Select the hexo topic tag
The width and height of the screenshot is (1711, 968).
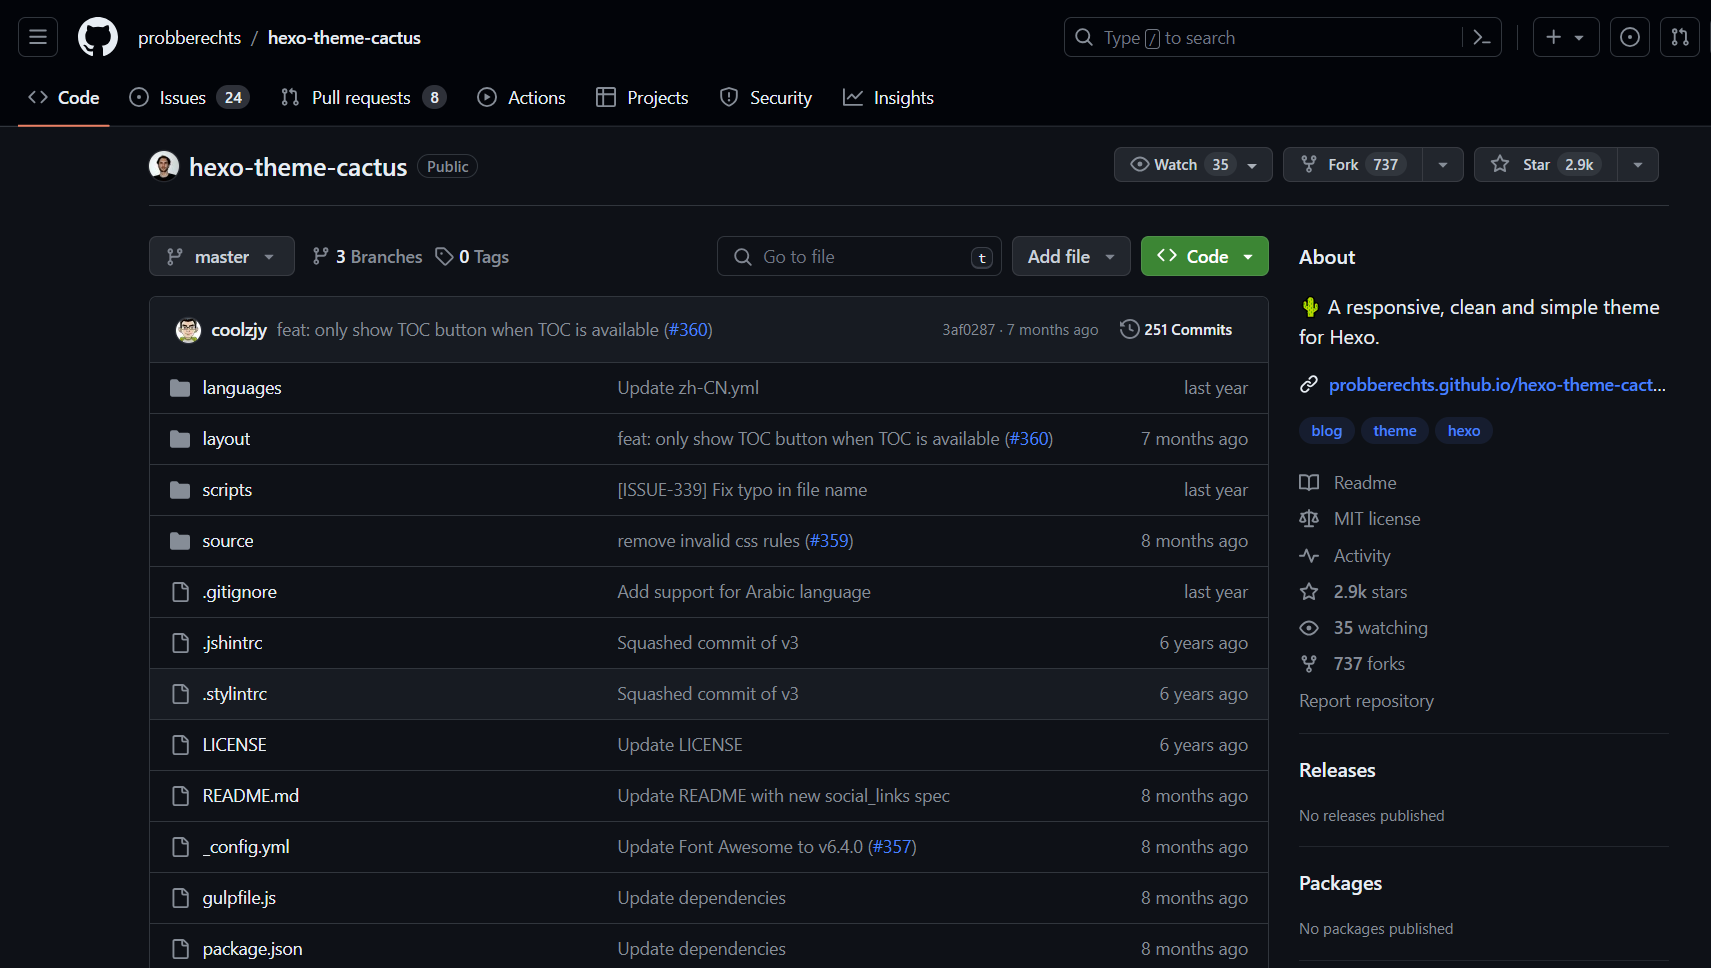pos(1464,431)
